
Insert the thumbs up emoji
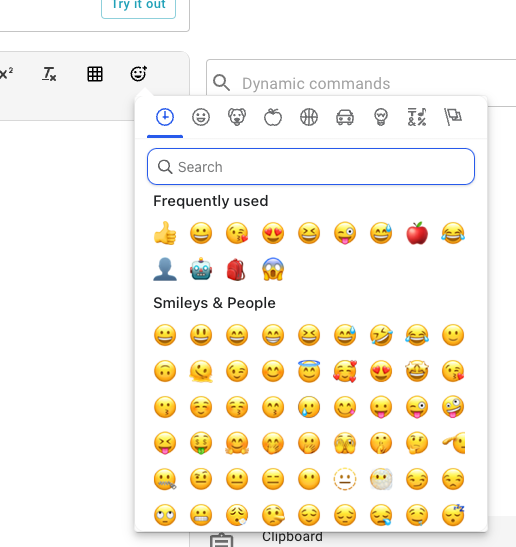click(165, 233)
